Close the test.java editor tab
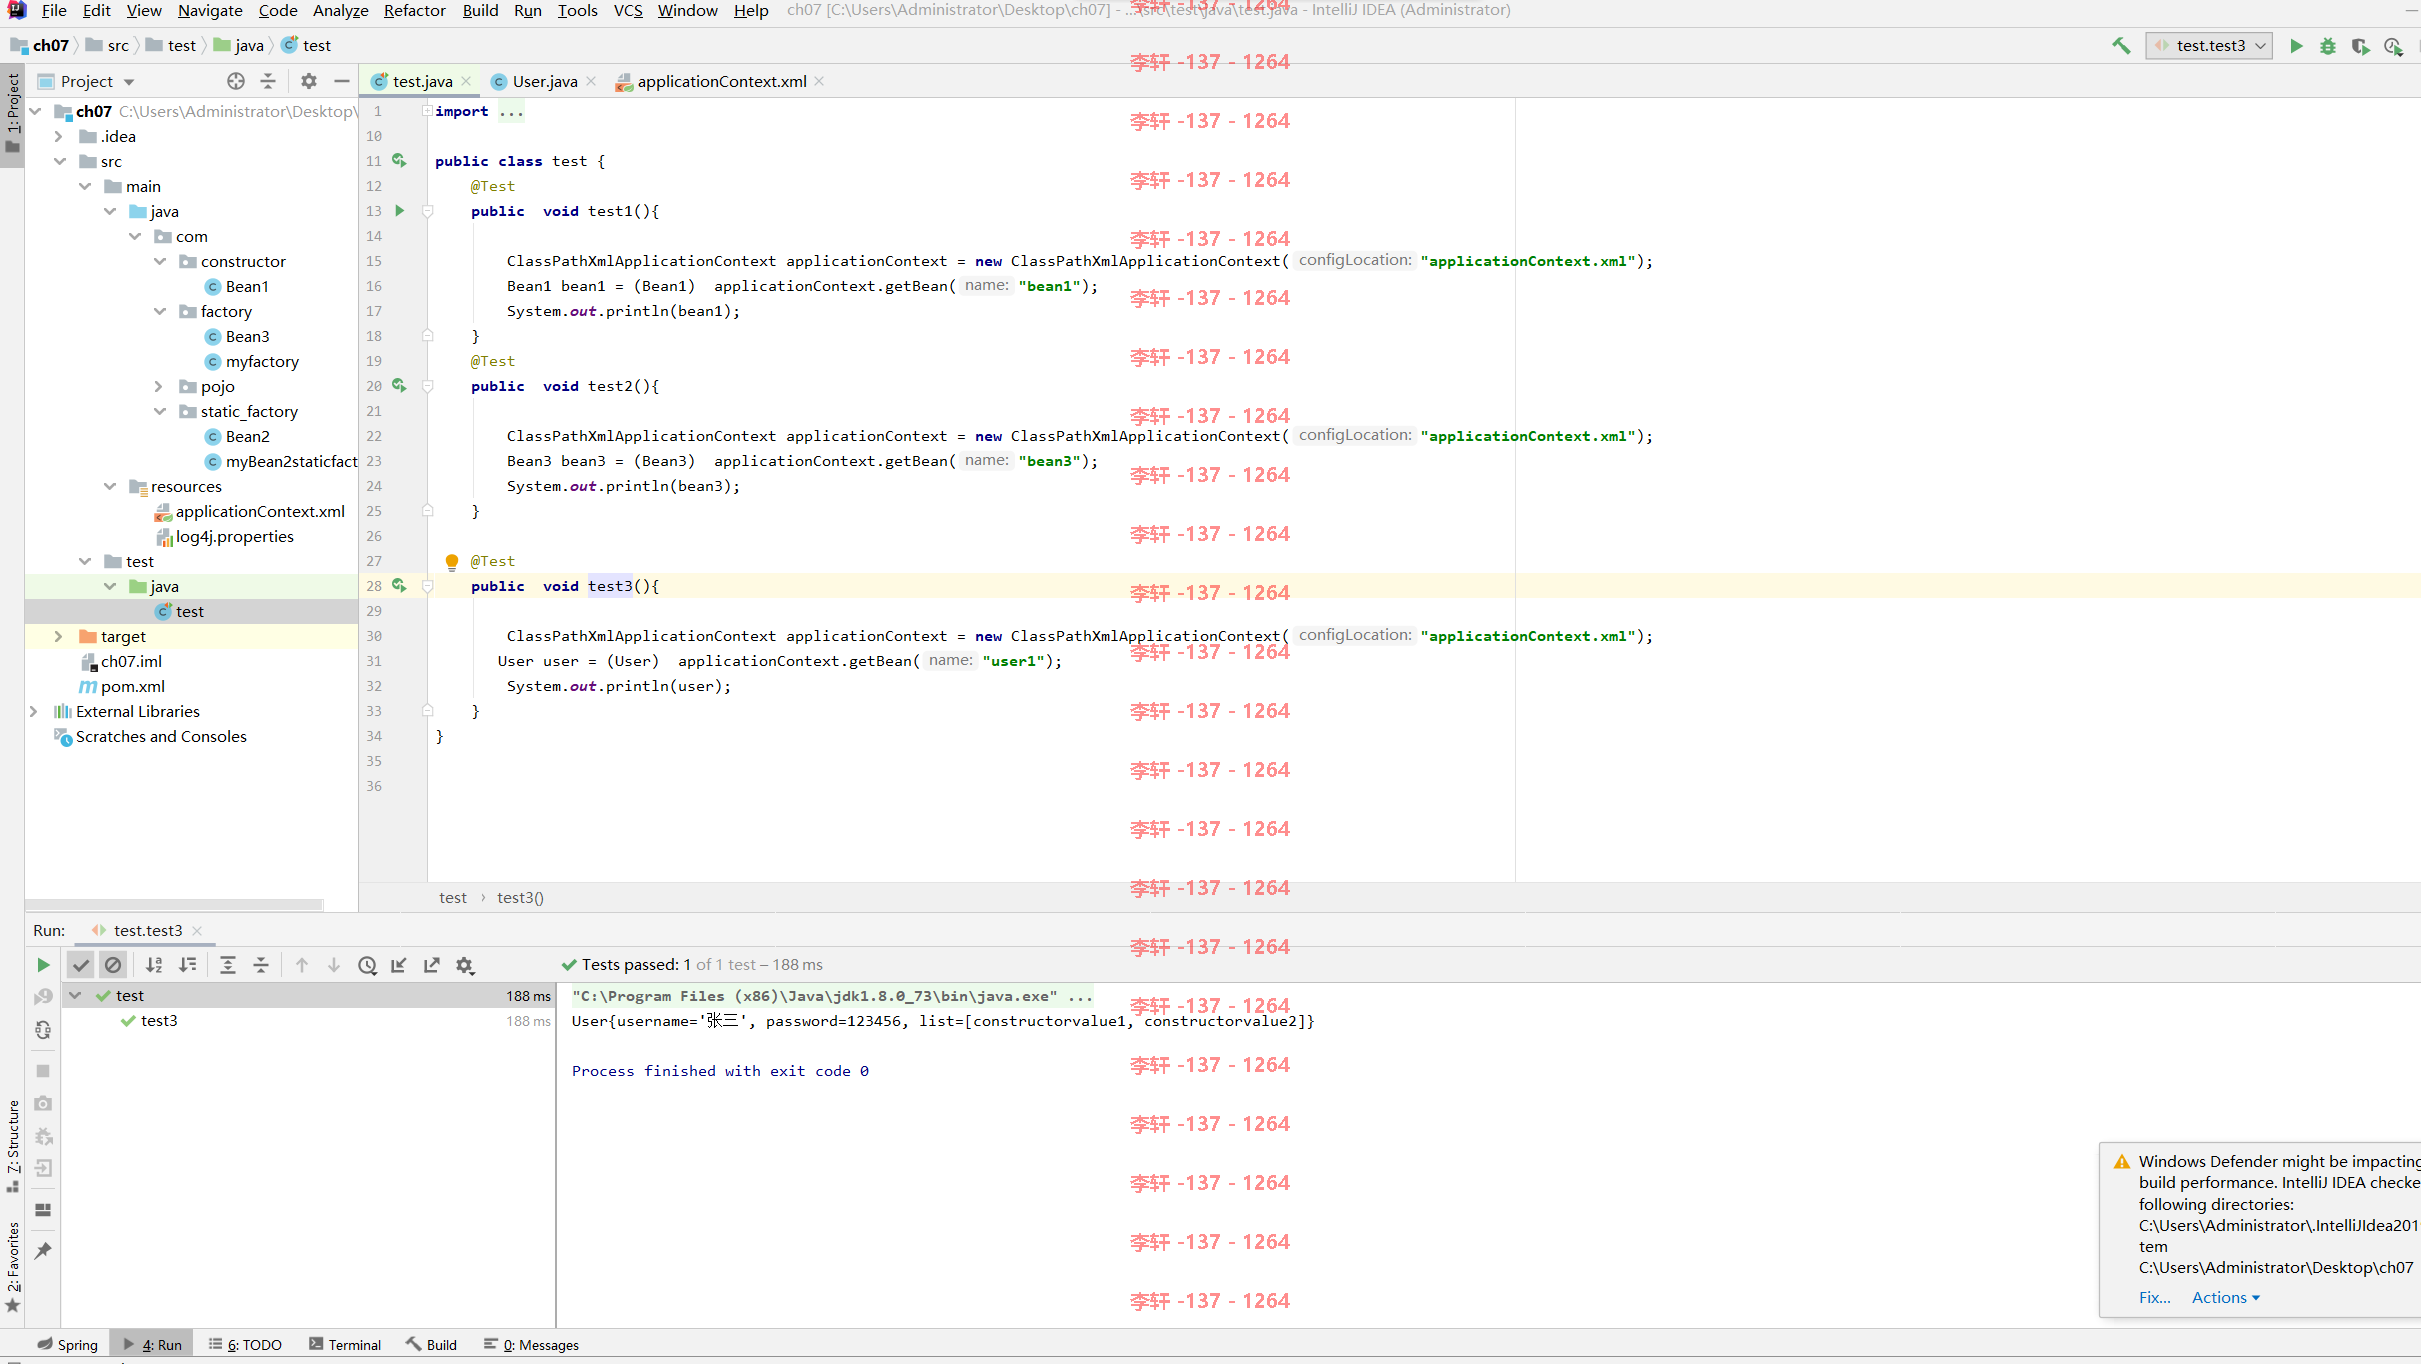The height and width of the screenshot is (1364, 2421). (466, 82)
